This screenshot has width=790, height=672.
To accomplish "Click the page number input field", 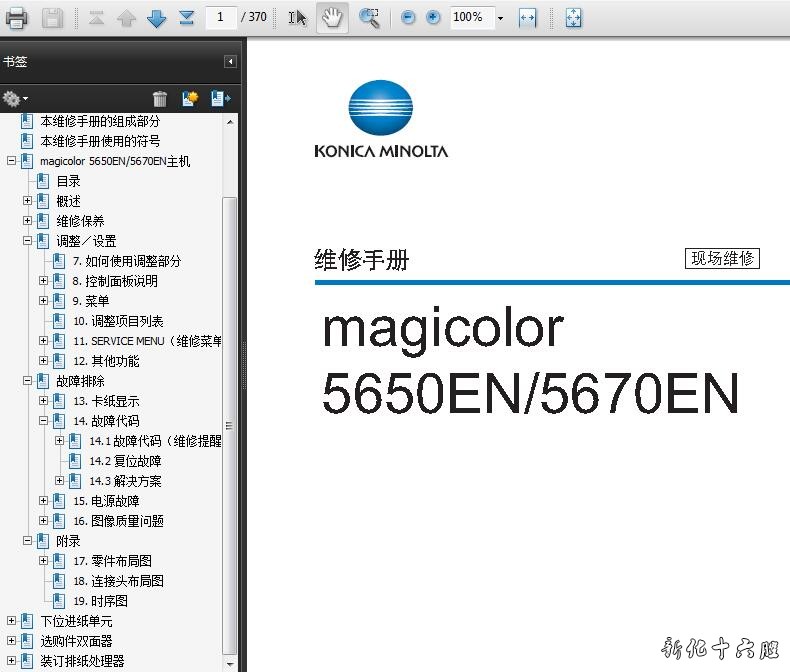I will 221,17.
